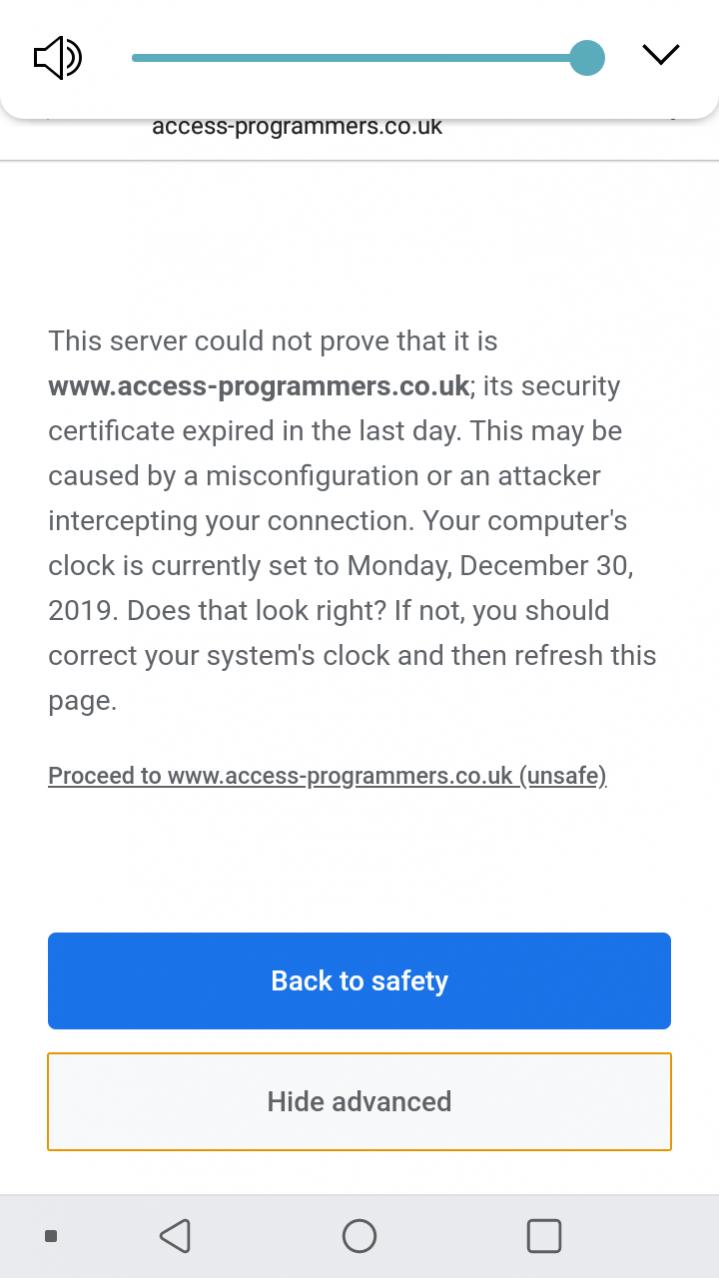Set volume near the slider's left end
This screenshot has height=1278, width=719.
150,58
